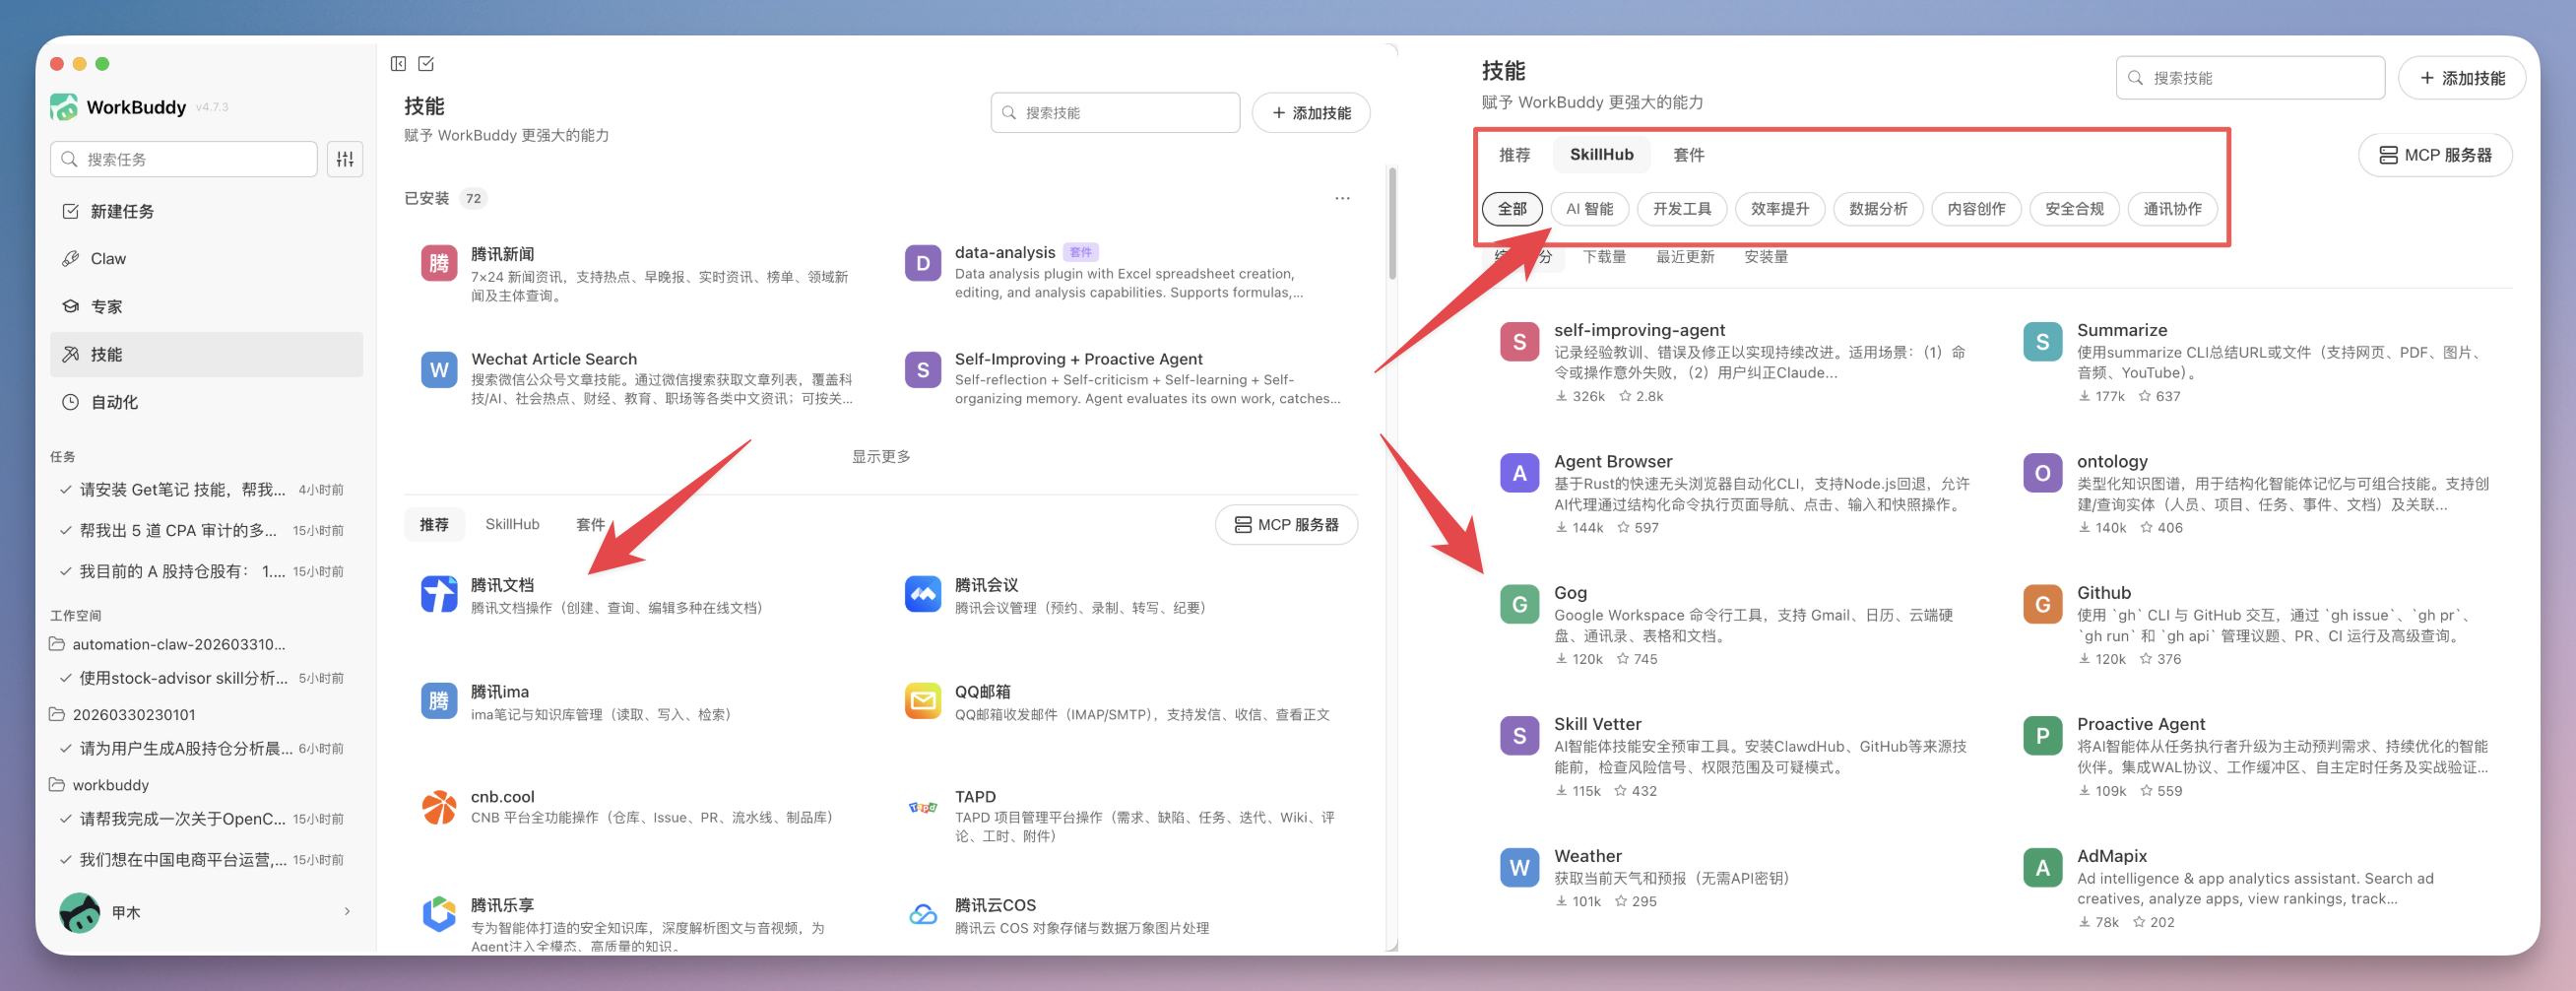Toggle the sidebar collapse icon
The width and height of the screenshot is (2576, 991).
[x=398, y=64]
